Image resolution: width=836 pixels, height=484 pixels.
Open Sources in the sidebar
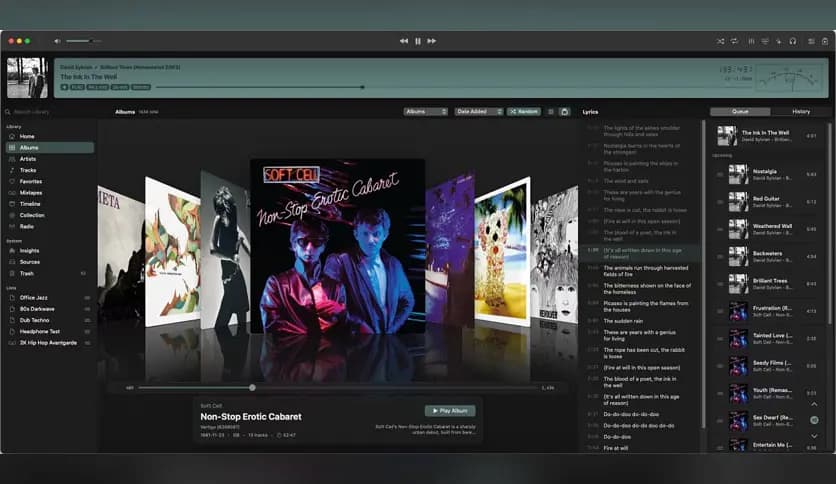click(50, 262)
